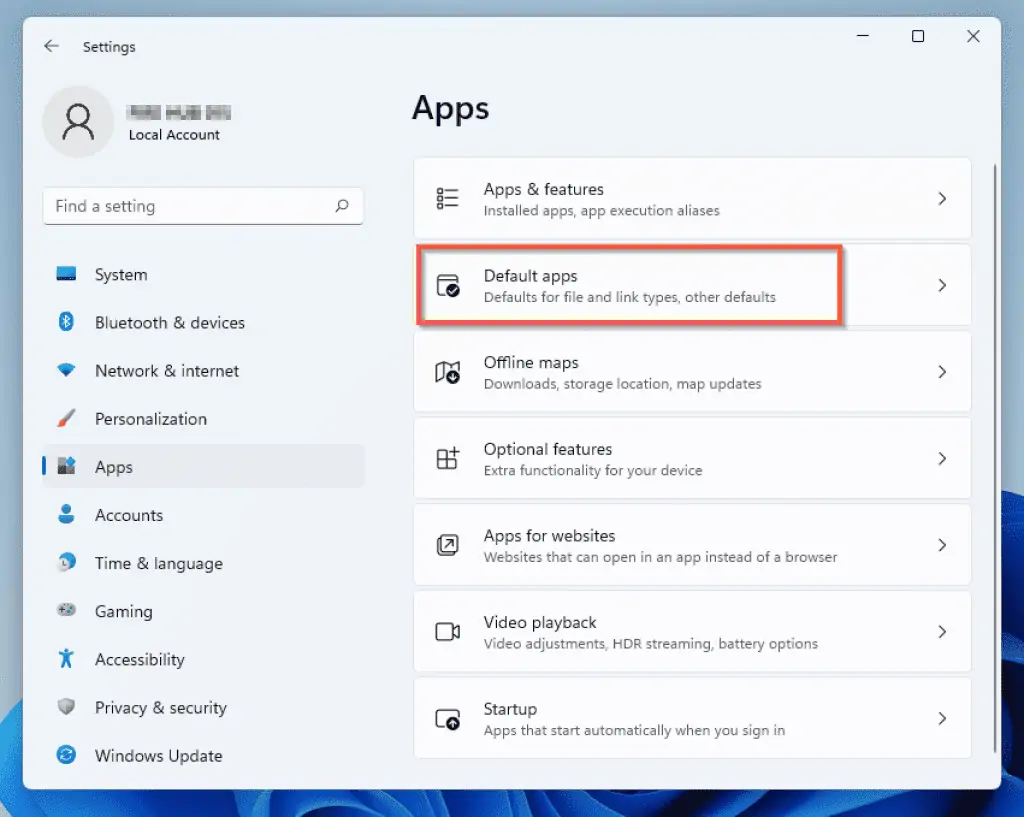Close the Settings window

pos(973,37)
